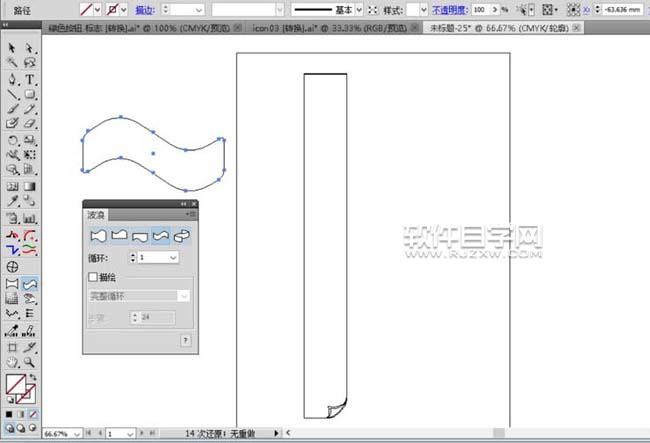650x443 pixels.
Task: Choose the first bulge wave shape preset
Action: pos(99,236)
